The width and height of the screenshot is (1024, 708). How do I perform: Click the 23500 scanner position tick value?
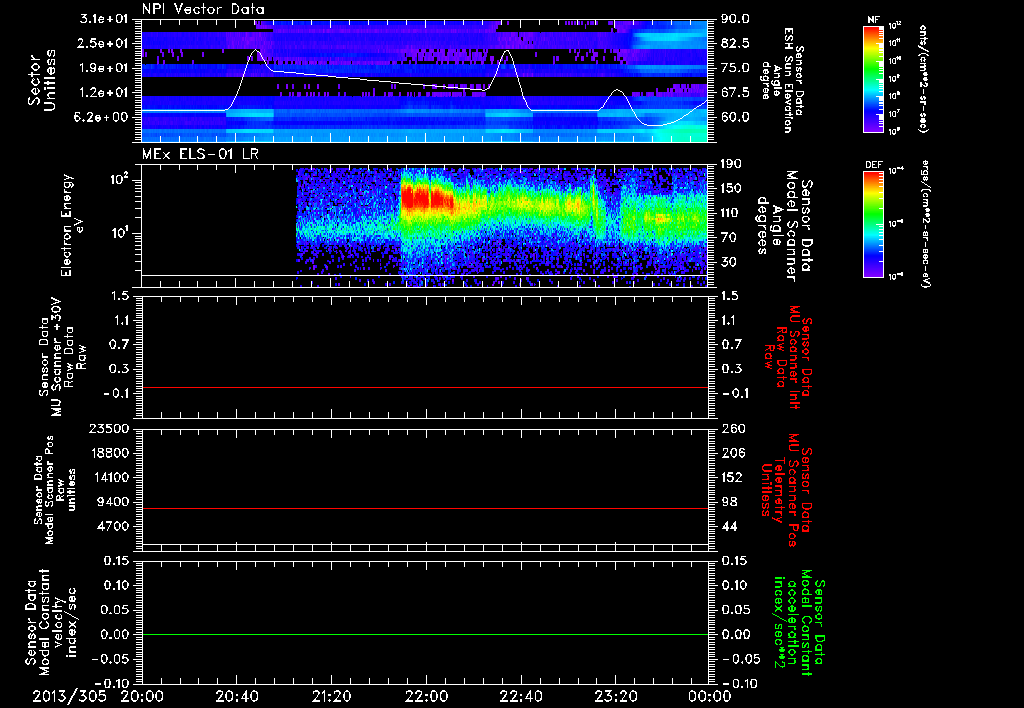[x=108, y=429]
